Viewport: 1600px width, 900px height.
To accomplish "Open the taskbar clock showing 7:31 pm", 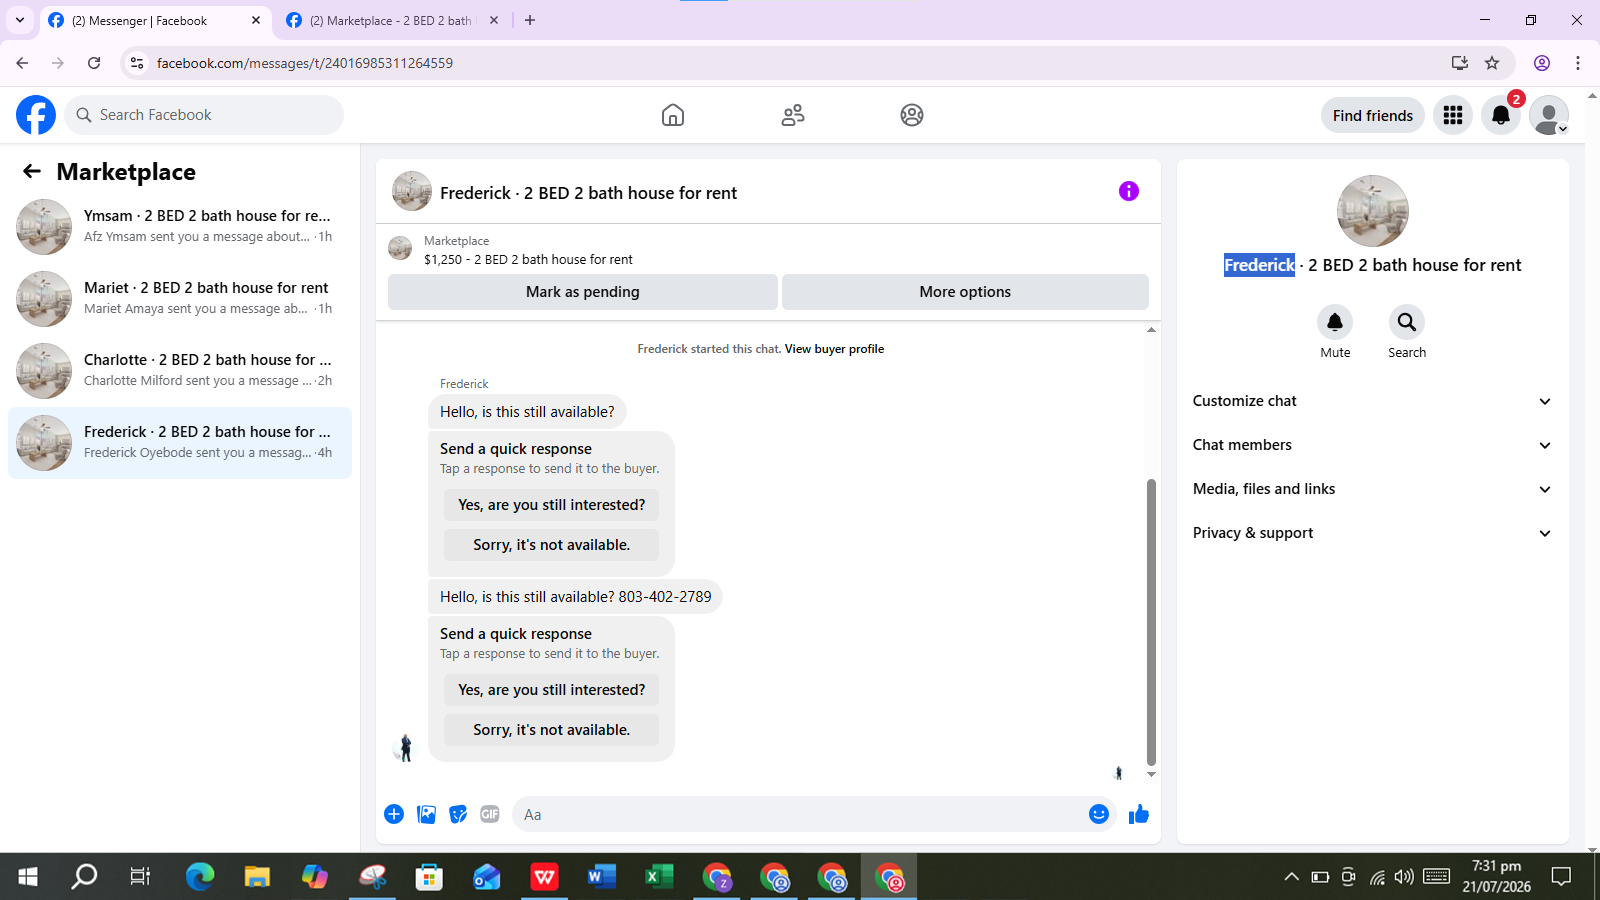I will pyautogui.click(x=1496, y=876).
